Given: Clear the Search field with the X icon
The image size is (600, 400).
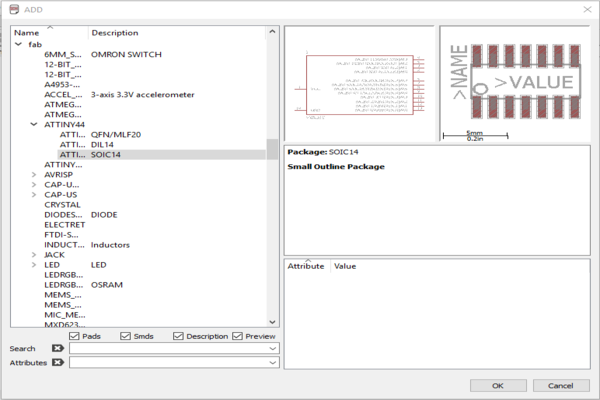Looking at the screenshot, I should [58, 348].
